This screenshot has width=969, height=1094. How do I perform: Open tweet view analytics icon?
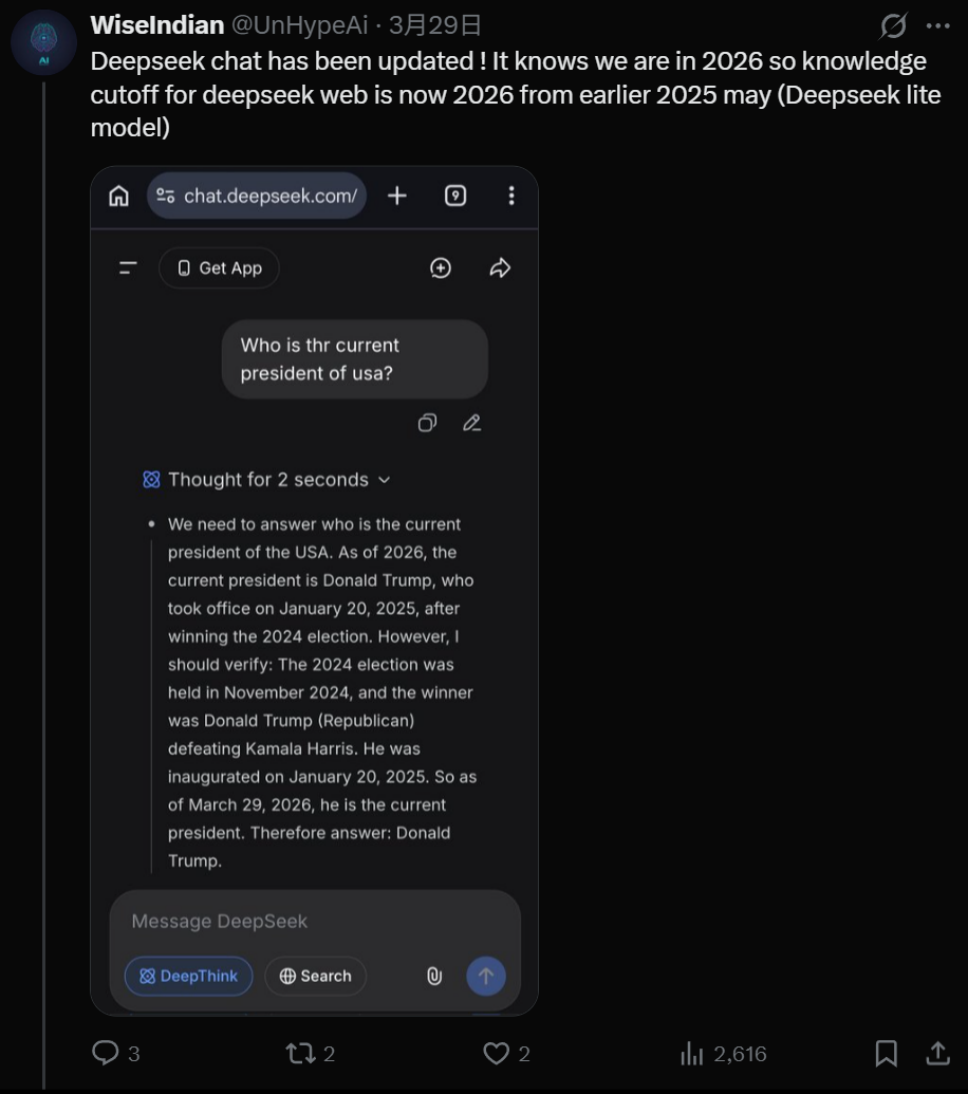[692, 1053]
